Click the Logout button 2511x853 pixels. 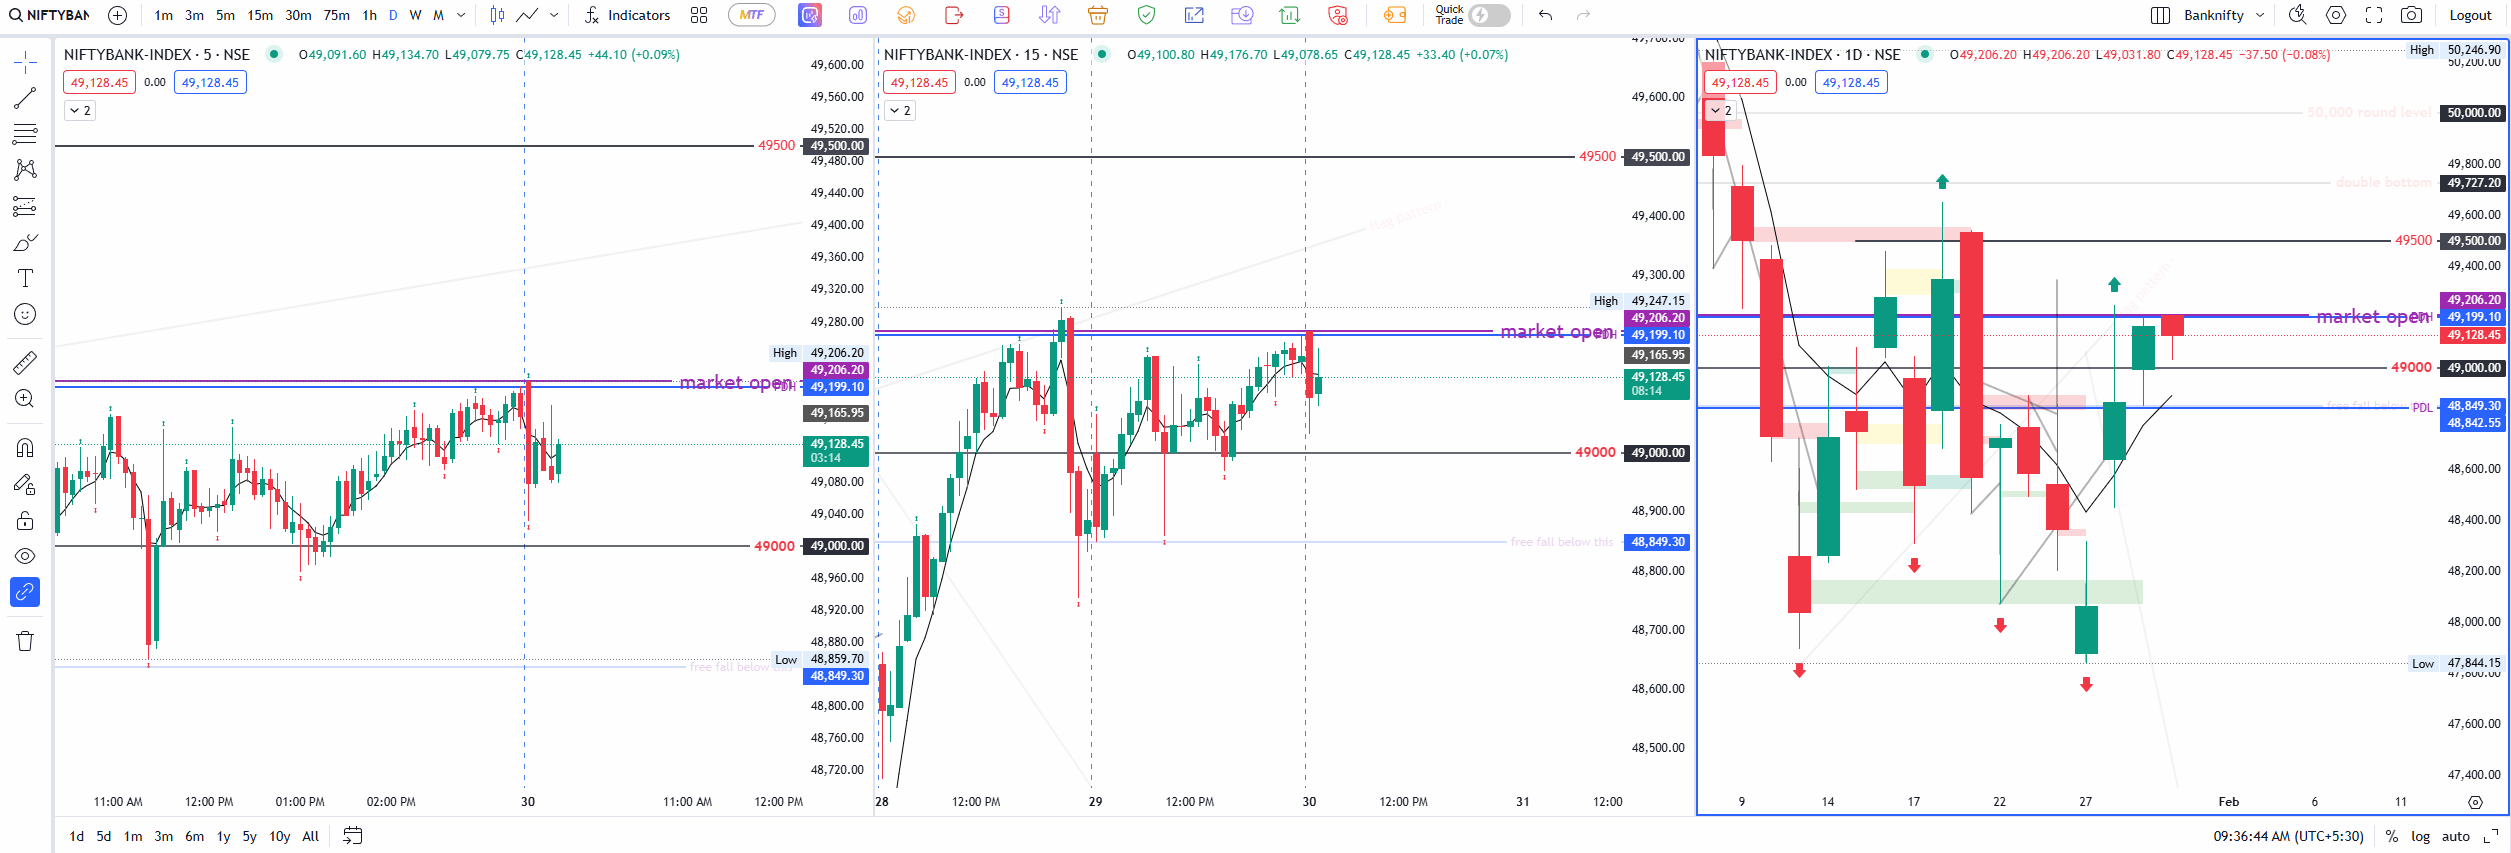(x=2470, y=15)
